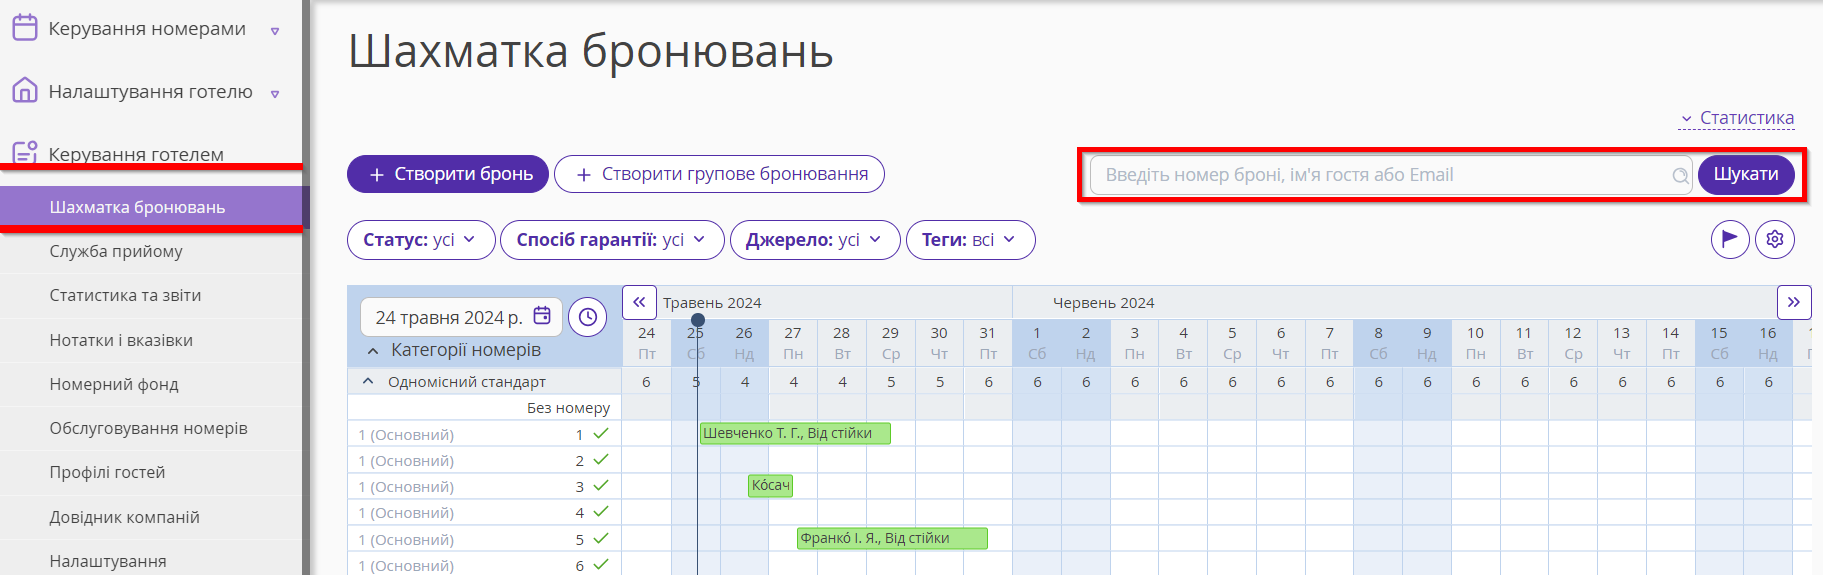
Task: Click the 8 Сб date column header
Action: coord(1378,343)
